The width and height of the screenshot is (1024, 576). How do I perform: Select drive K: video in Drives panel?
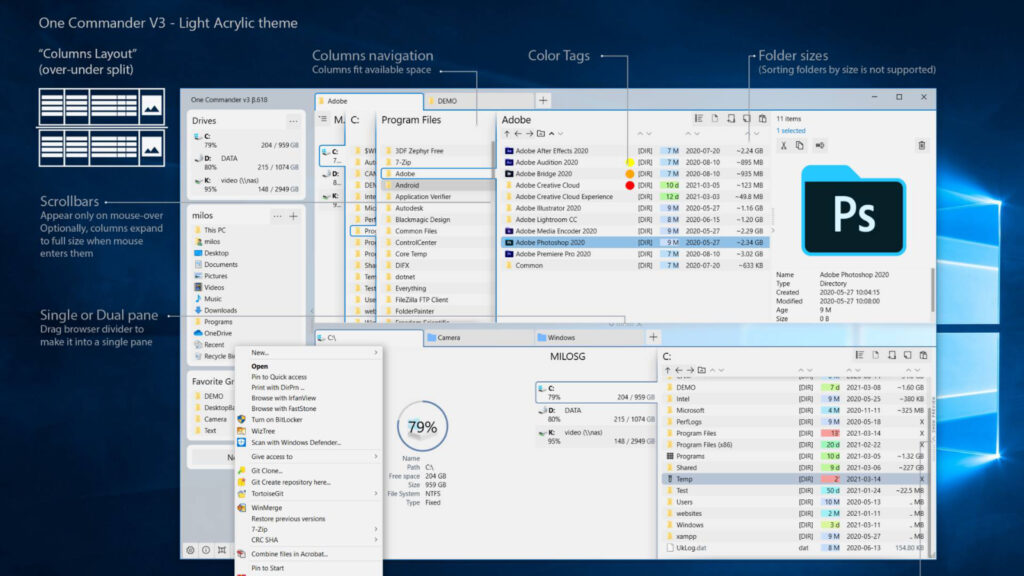[x=246, y=185]
